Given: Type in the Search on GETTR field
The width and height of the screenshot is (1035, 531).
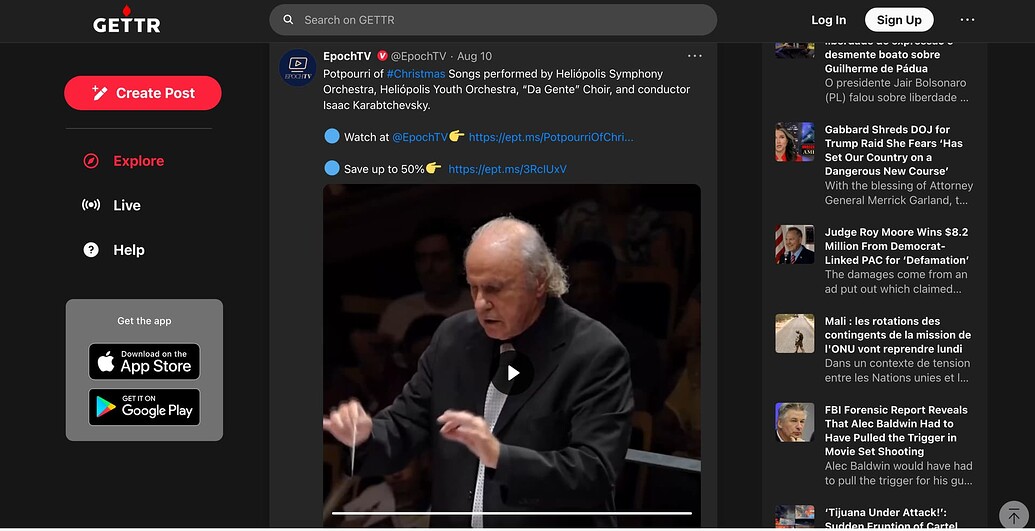Looking at the screenshot, I should click(500, 20).
